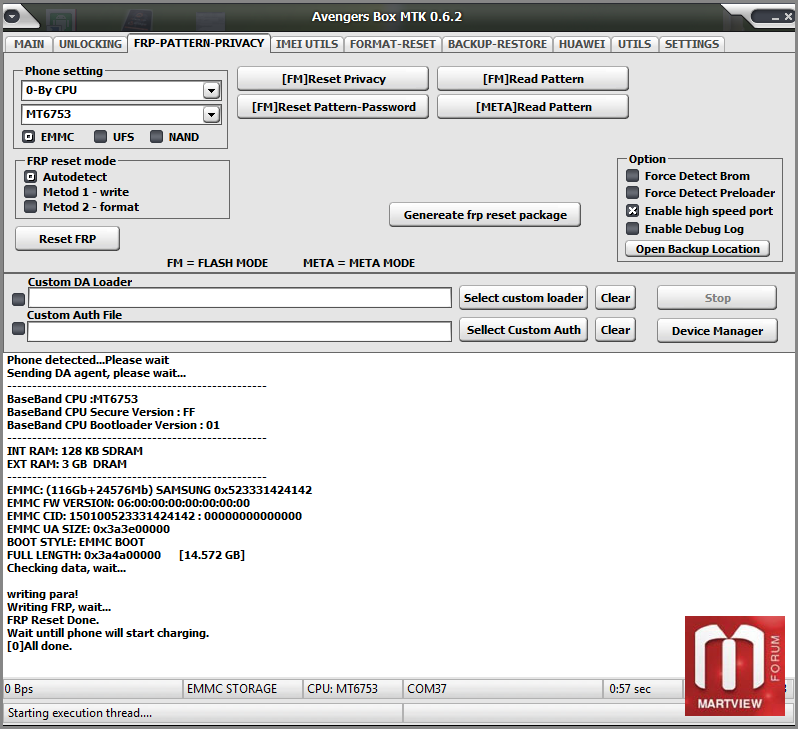The image size is (798, 729).
Task: Click '[0]All done.' log line
Action: [x=40, y=646]
